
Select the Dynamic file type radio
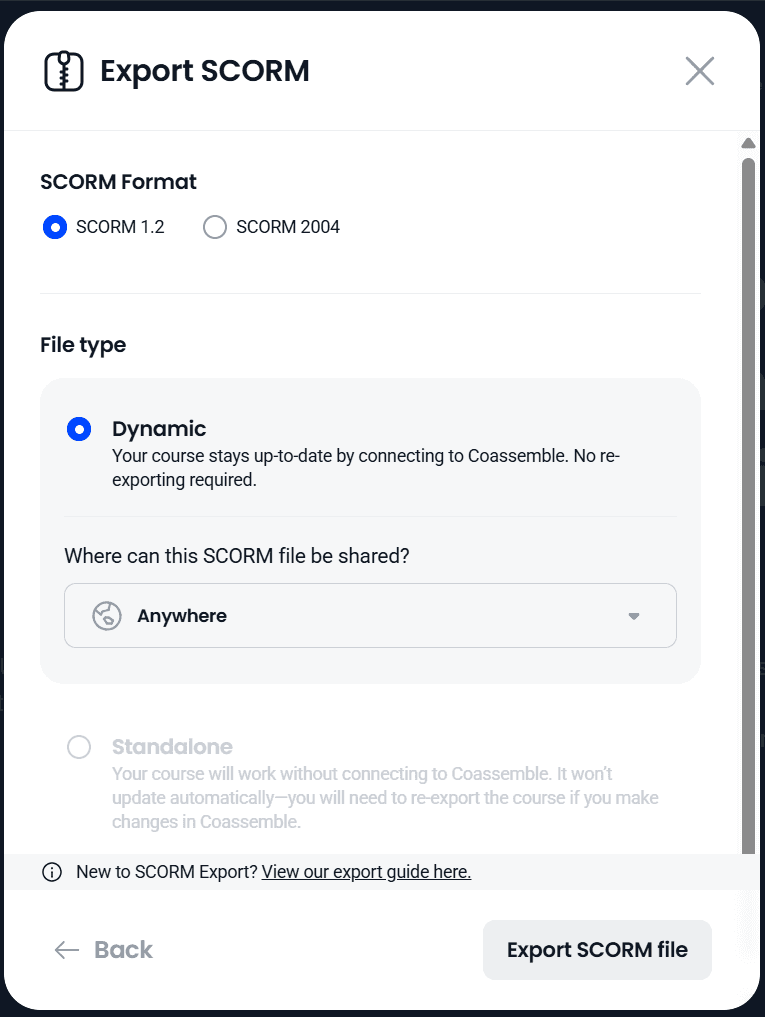click(x=79, y=429)
